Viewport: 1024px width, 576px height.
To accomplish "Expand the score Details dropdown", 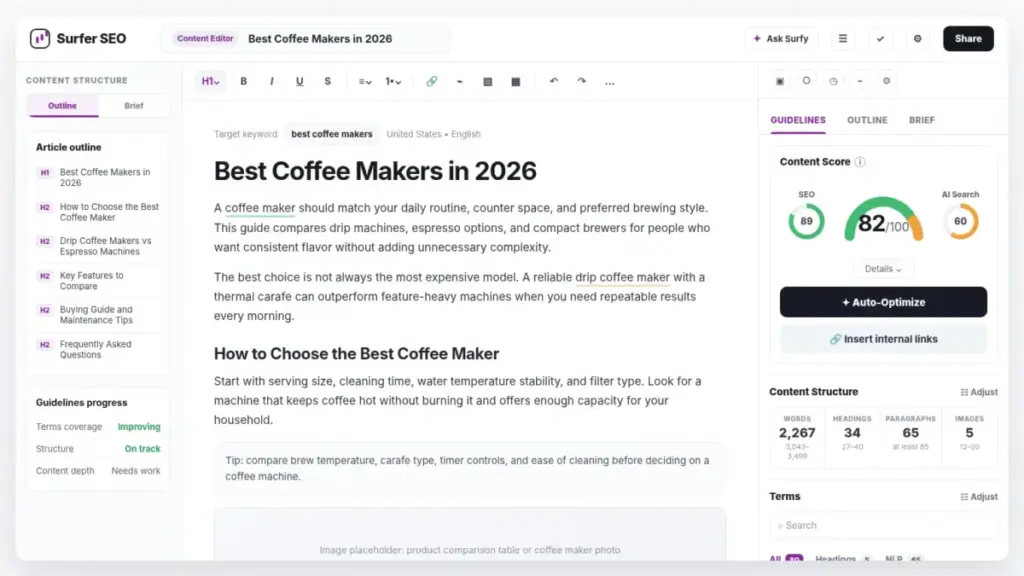I will pos(883,269).
